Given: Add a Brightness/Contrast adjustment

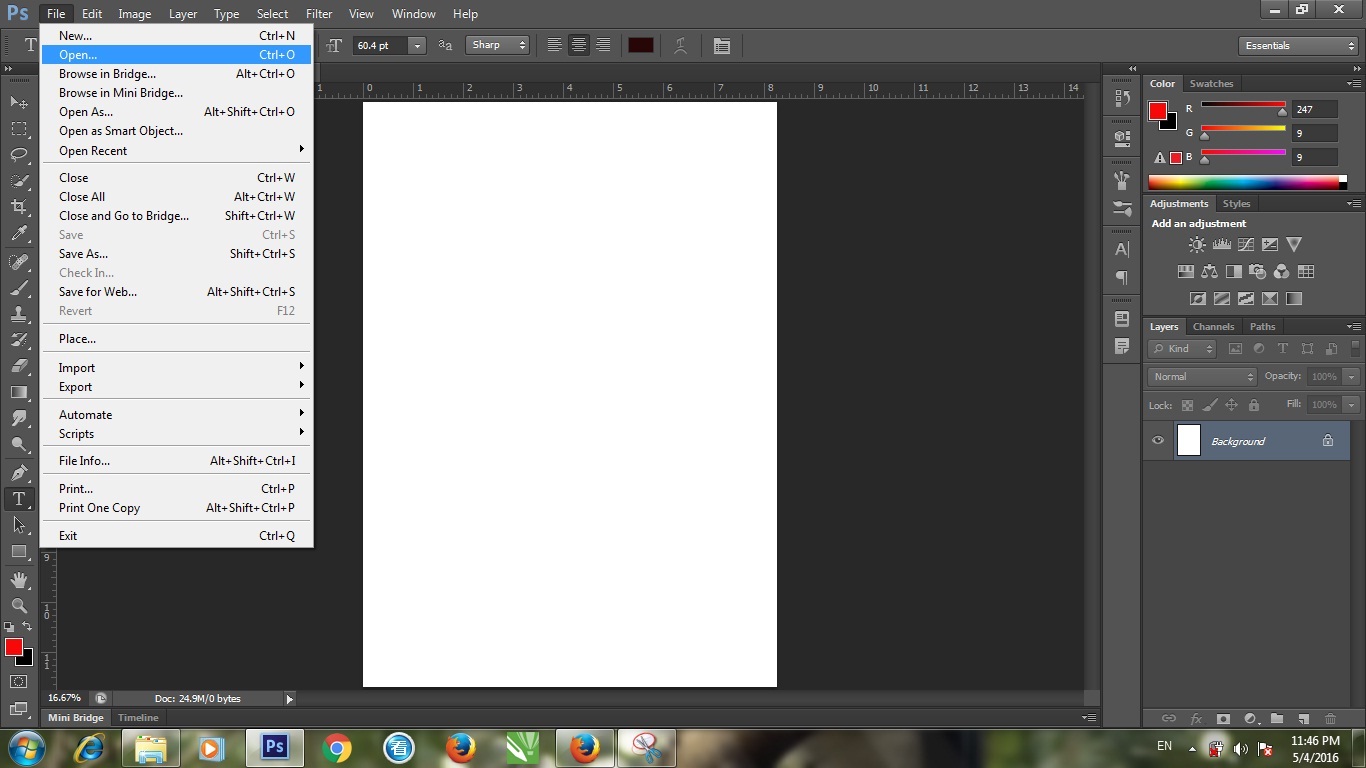Looking at the screenshot, I should tap(1197, 244).
